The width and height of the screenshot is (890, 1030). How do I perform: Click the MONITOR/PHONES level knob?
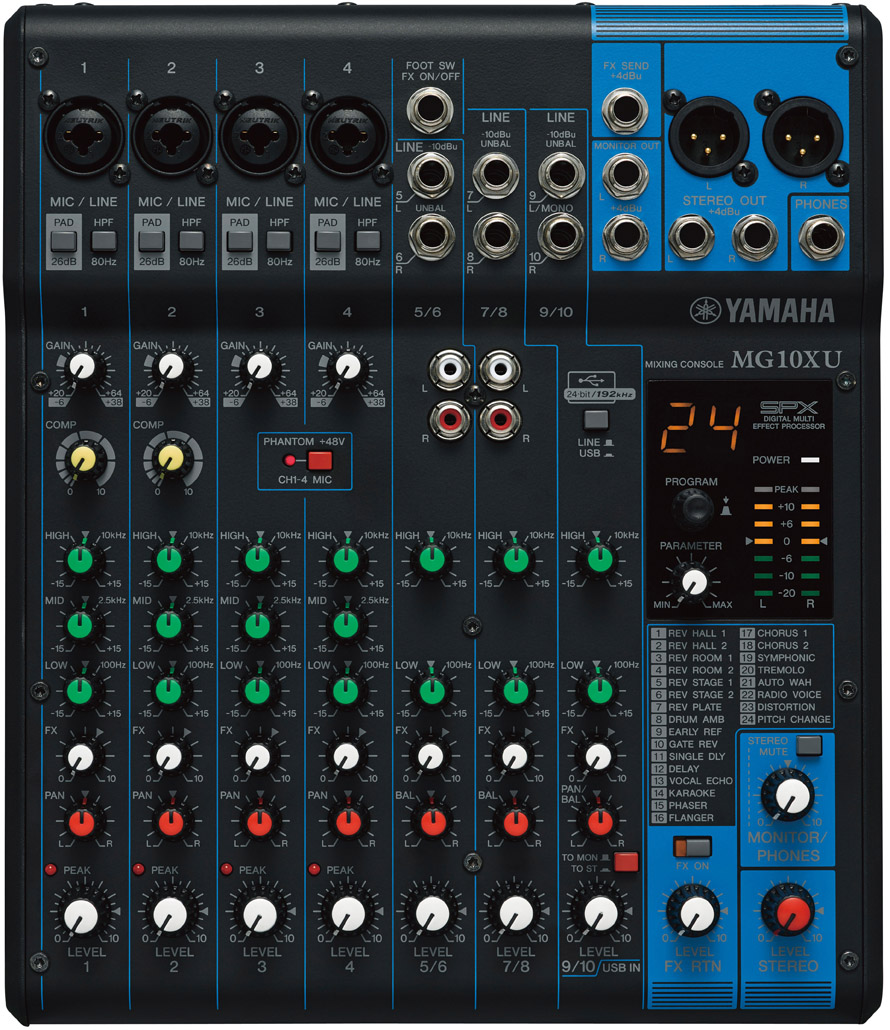(x=788, y=796)
